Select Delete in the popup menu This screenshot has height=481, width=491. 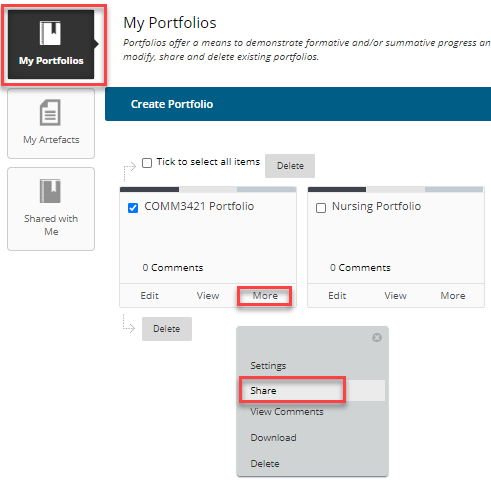click(265, 464)
